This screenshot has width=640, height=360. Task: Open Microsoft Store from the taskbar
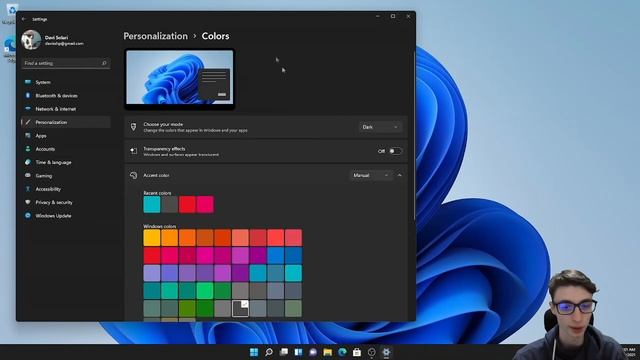[357, 352]
